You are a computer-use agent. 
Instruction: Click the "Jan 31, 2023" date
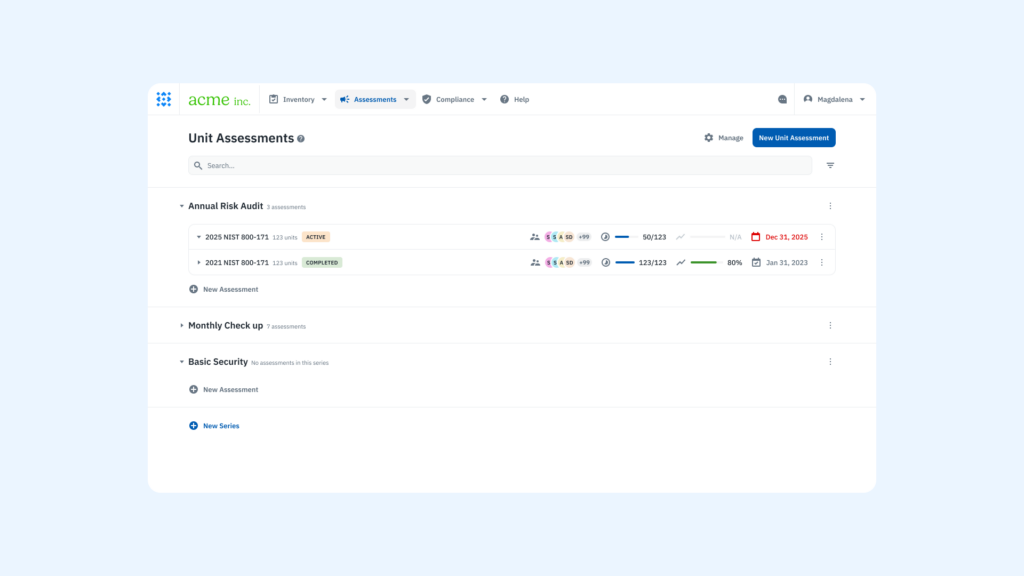(x=786, y=263)
